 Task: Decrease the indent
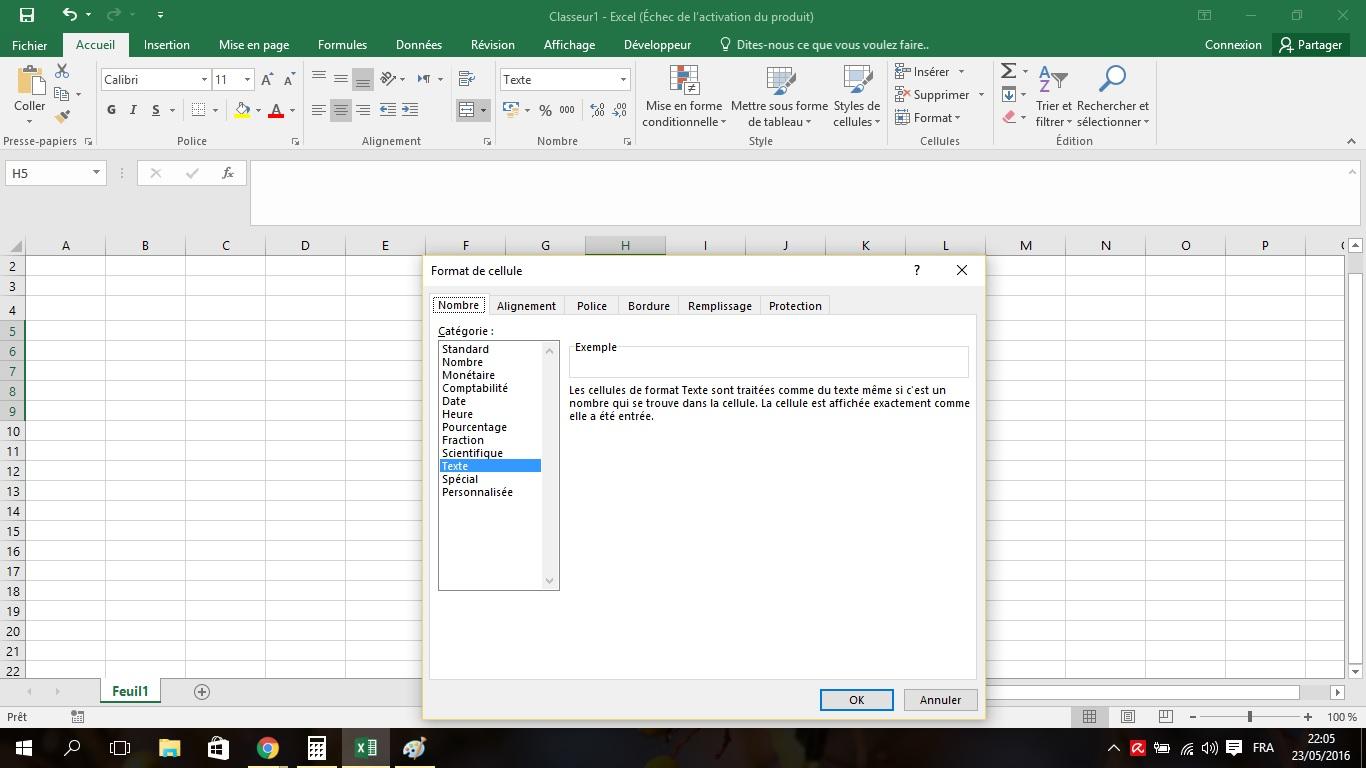pyautogui.click(x=388, y=110)
